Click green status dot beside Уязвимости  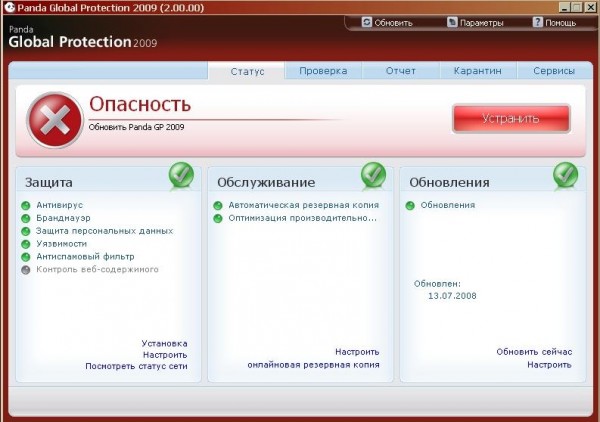tap(26, 244)
